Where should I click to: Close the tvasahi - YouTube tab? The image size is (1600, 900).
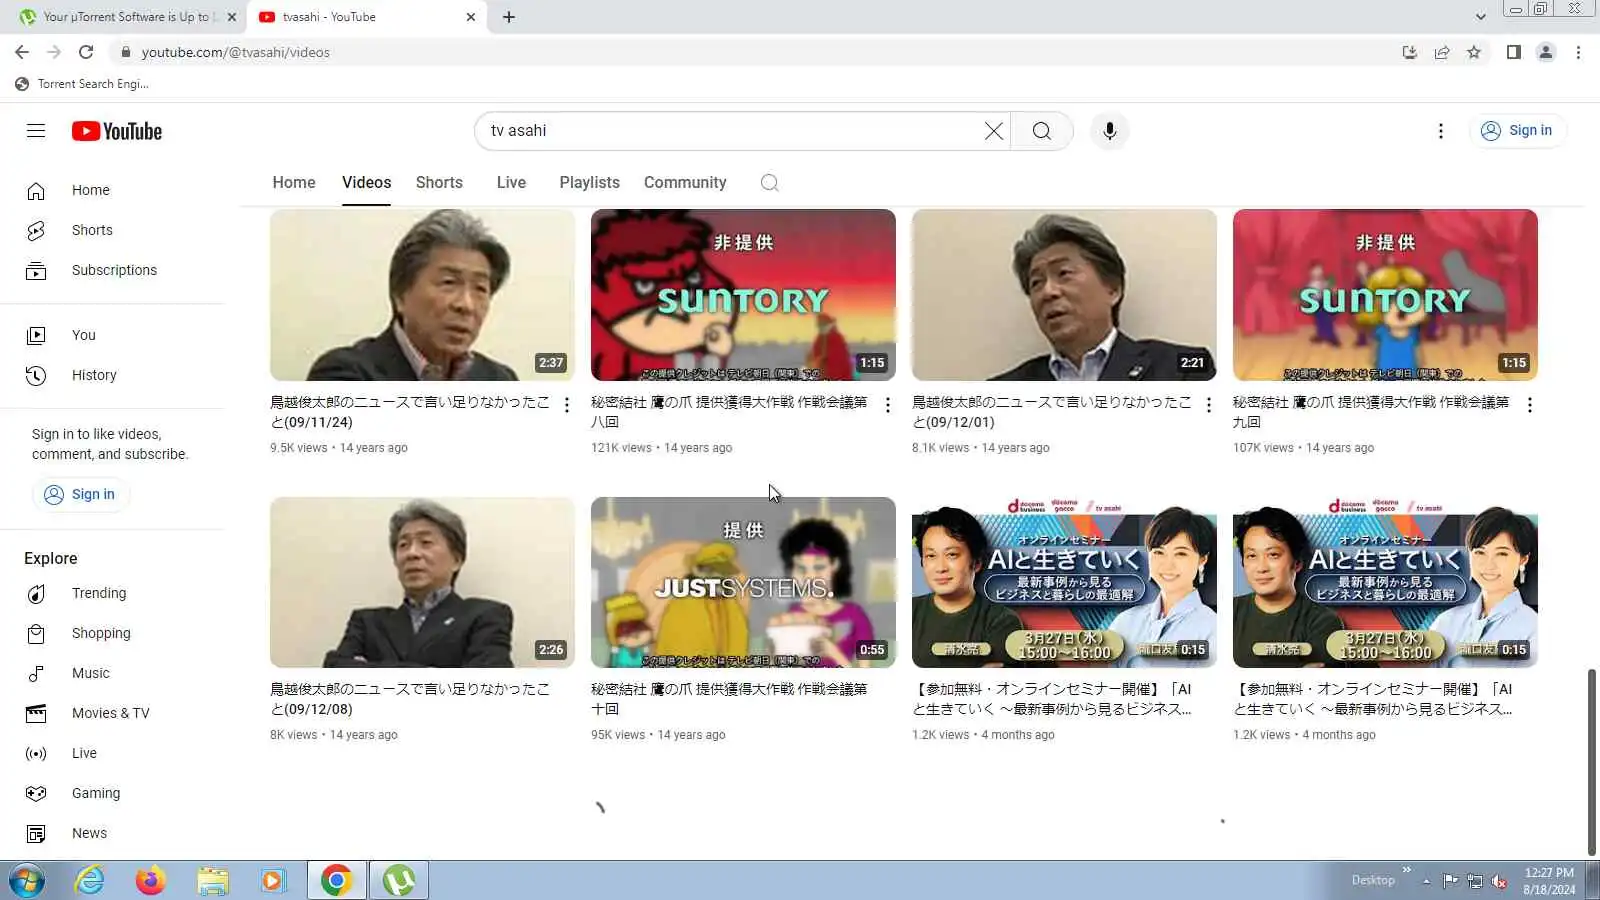click(471, 17)
